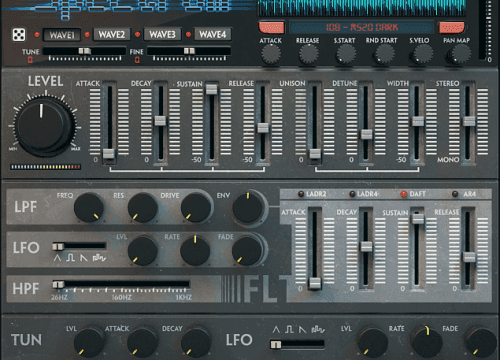500x360 pixels.
Task: Click red next-preset button right of display
Action: pos(452,27)
